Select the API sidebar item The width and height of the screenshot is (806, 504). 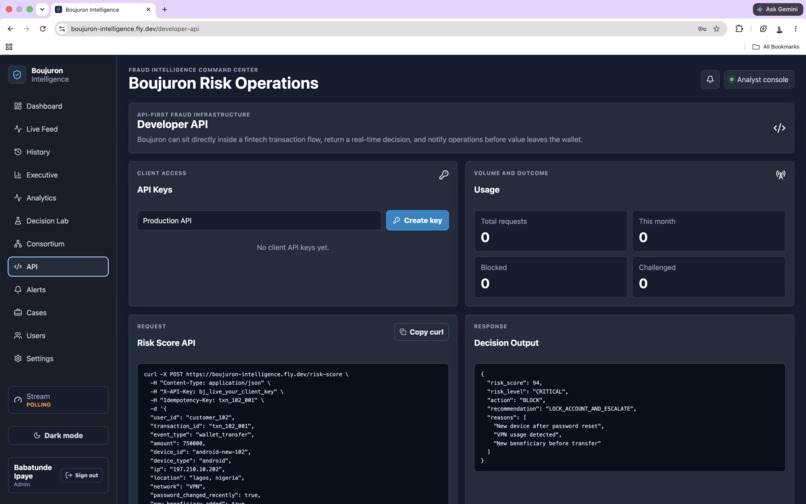(58, 266)
